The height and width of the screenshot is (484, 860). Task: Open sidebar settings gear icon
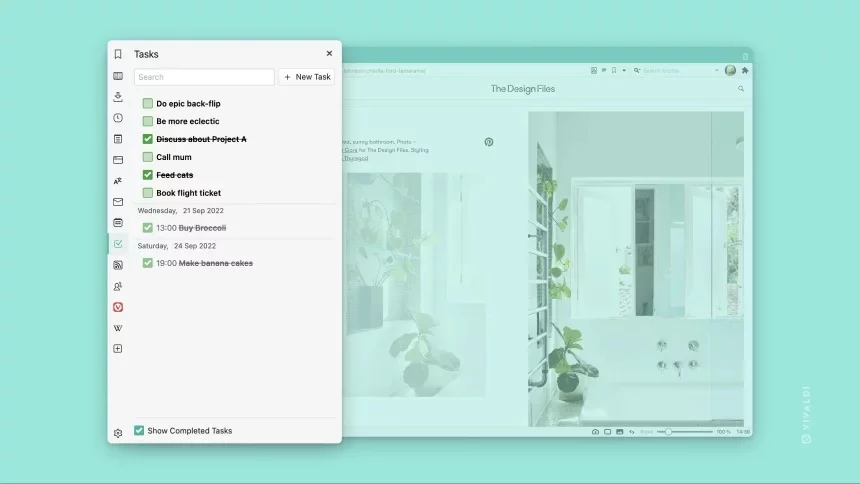118,433
